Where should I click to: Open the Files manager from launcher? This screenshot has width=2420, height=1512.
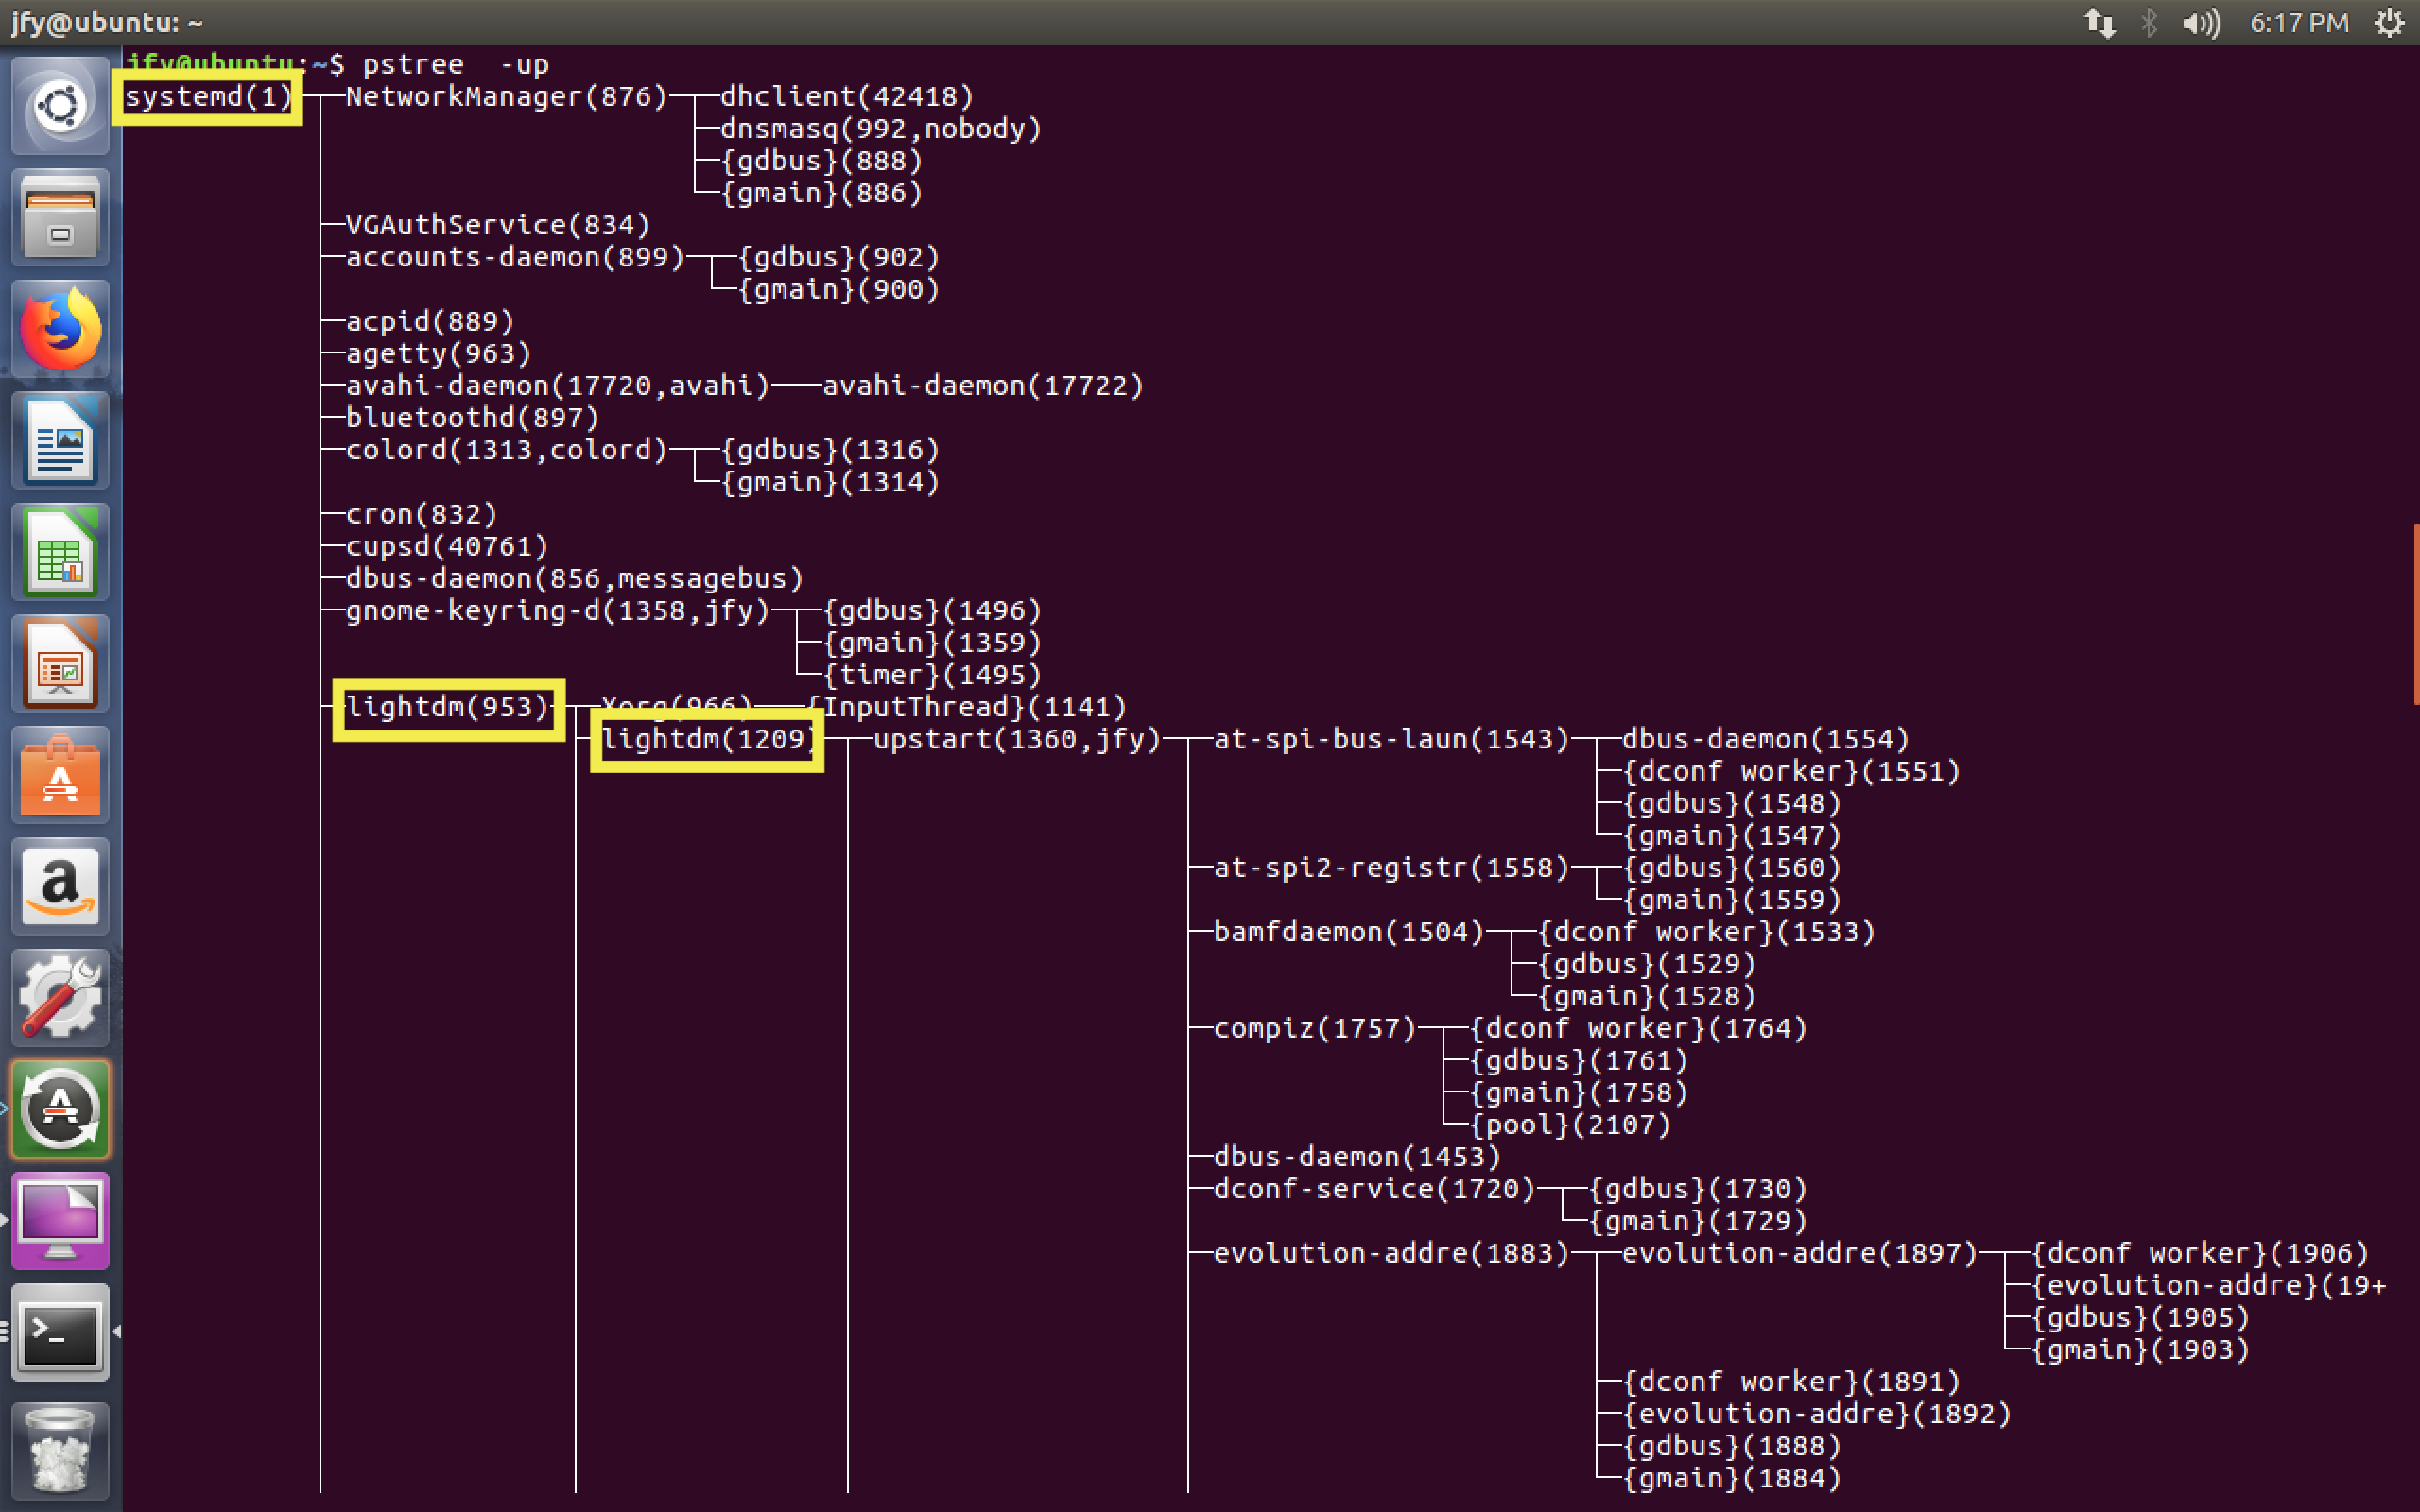[60, 217]
